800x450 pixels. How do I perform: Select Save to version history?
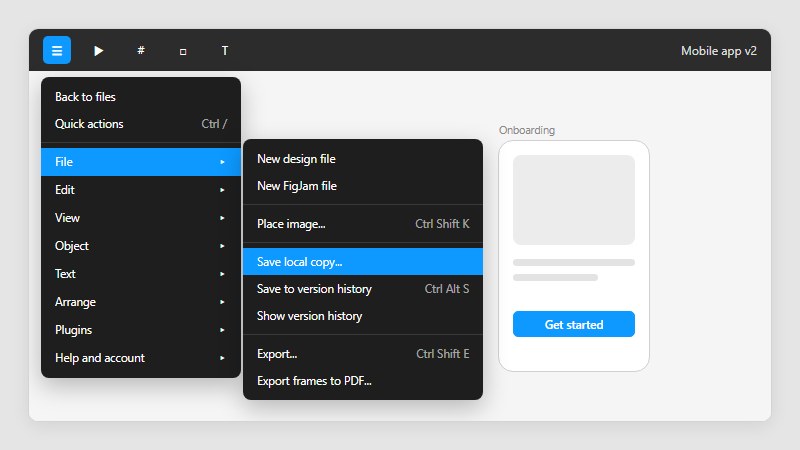(x=363, y=289)
